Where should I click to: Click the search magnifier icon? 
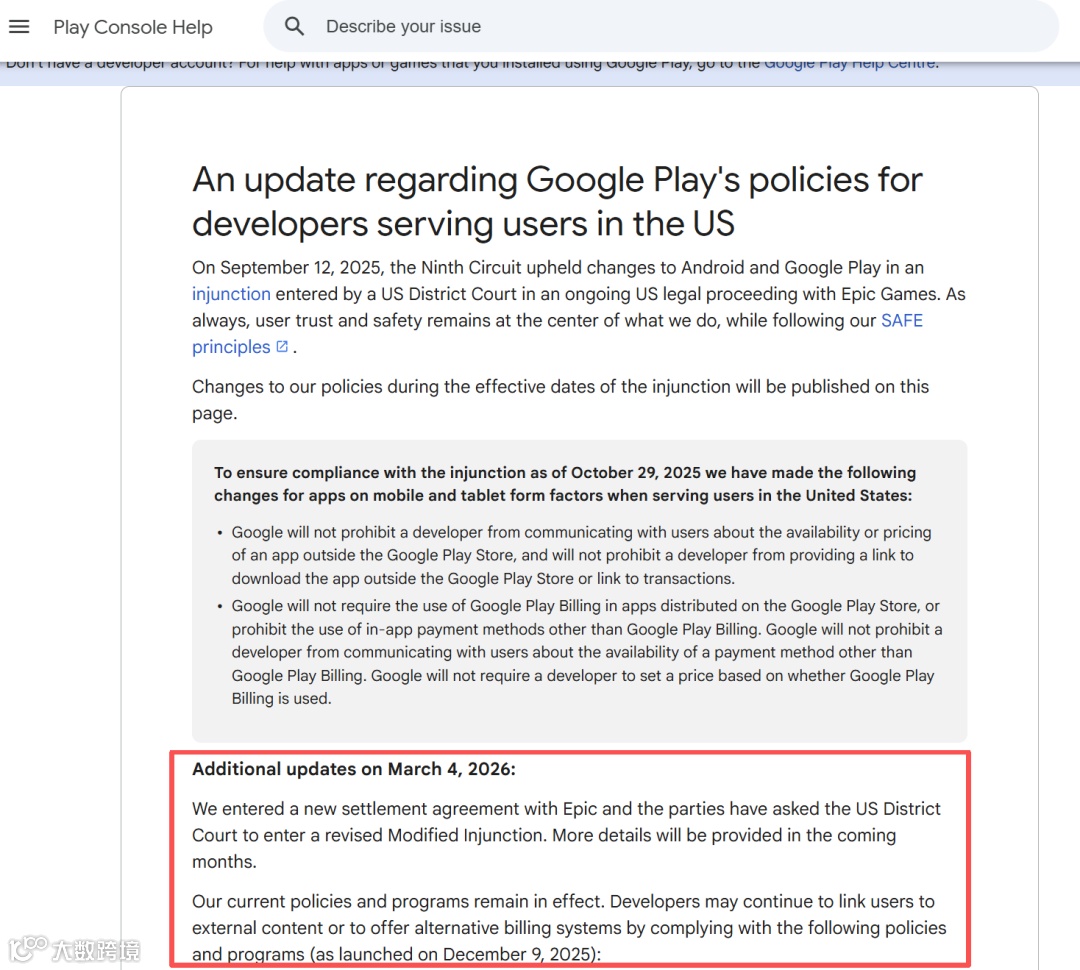[x=294, y=27]
